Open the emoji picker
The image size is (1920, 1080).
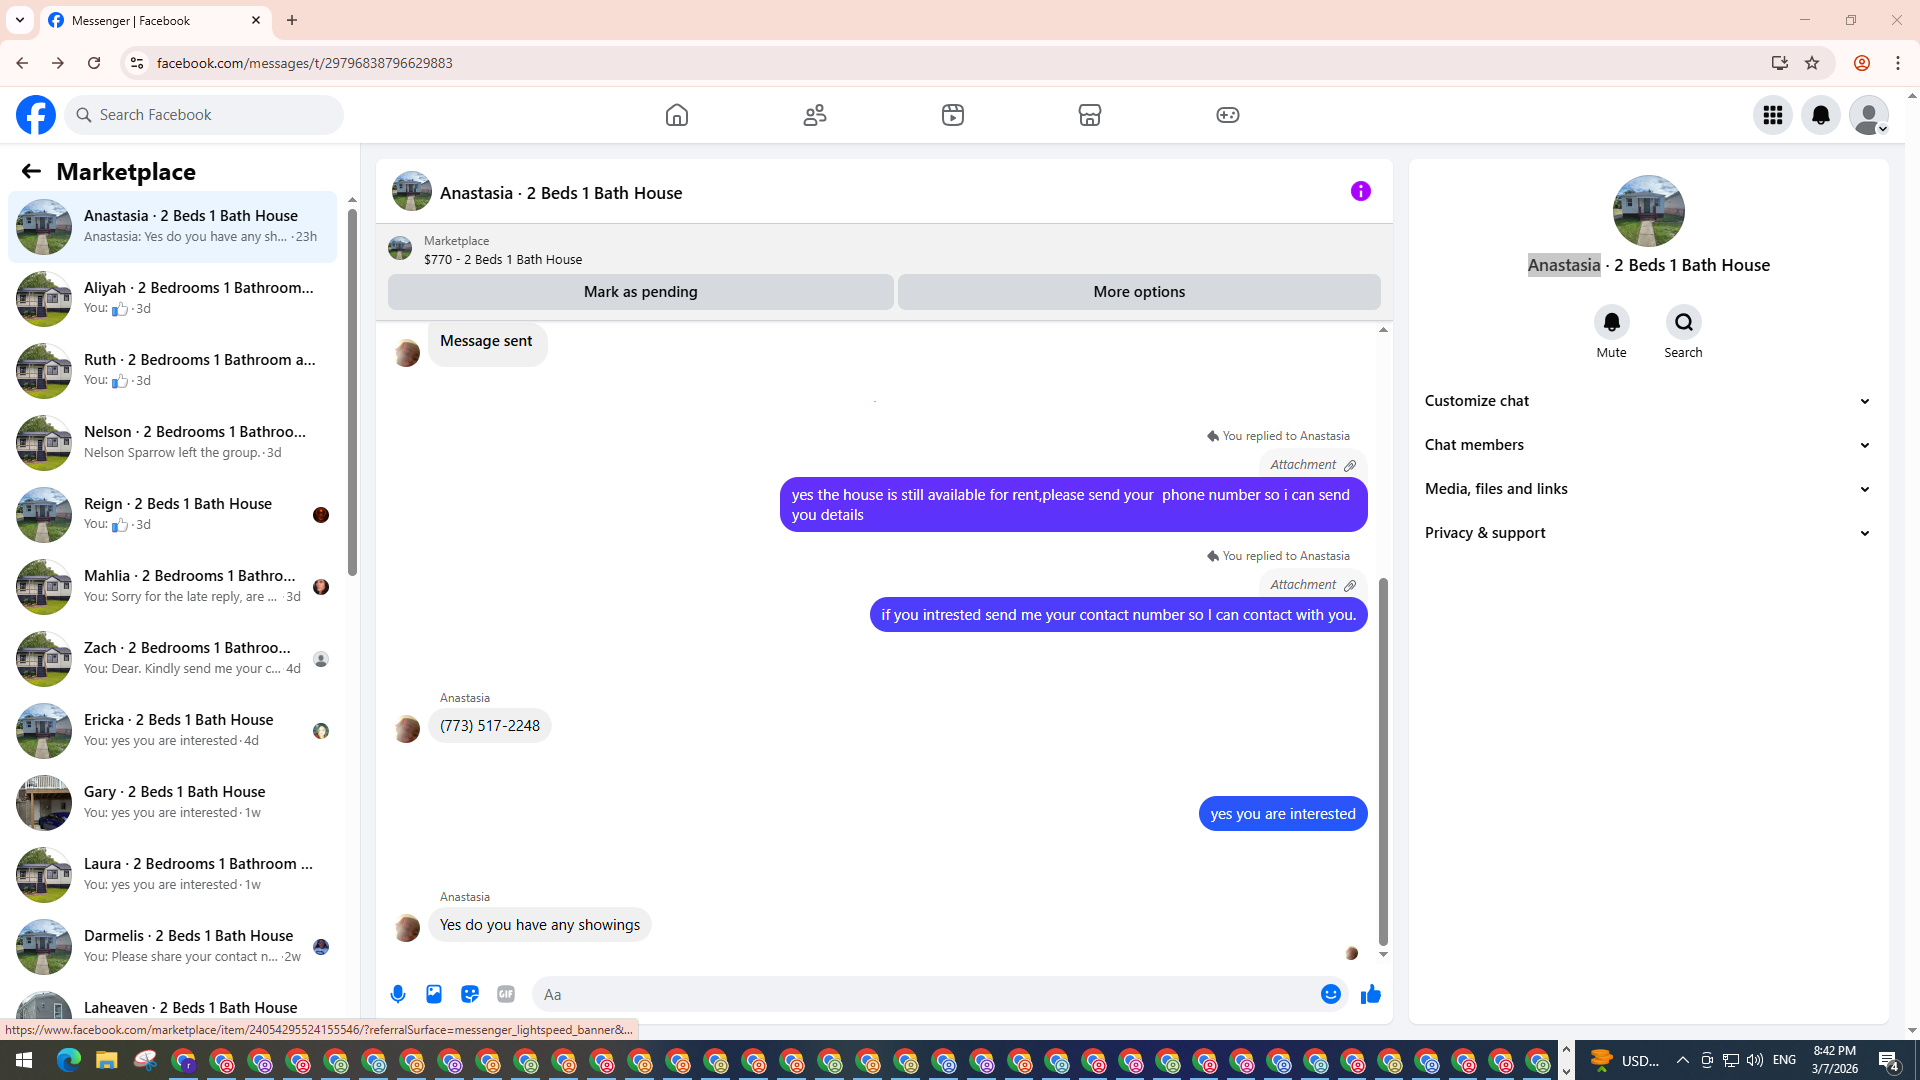(1331, 994)
